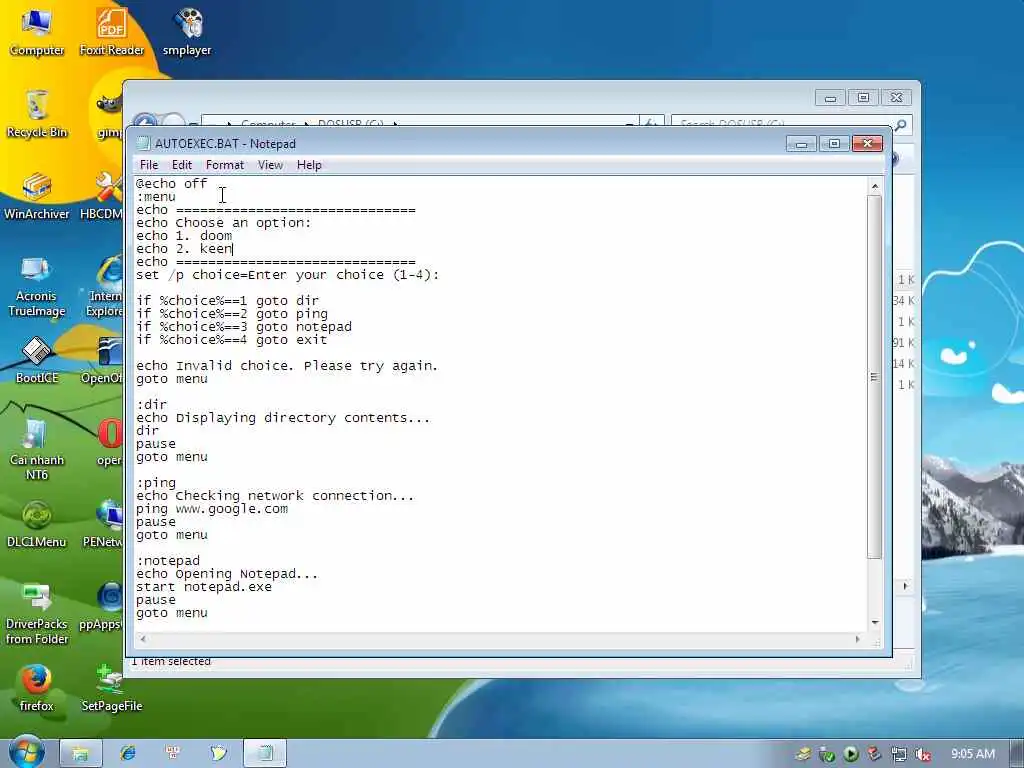Select the smplayer desktop icon
The image size is (1024, 768).
pos(187,33)
